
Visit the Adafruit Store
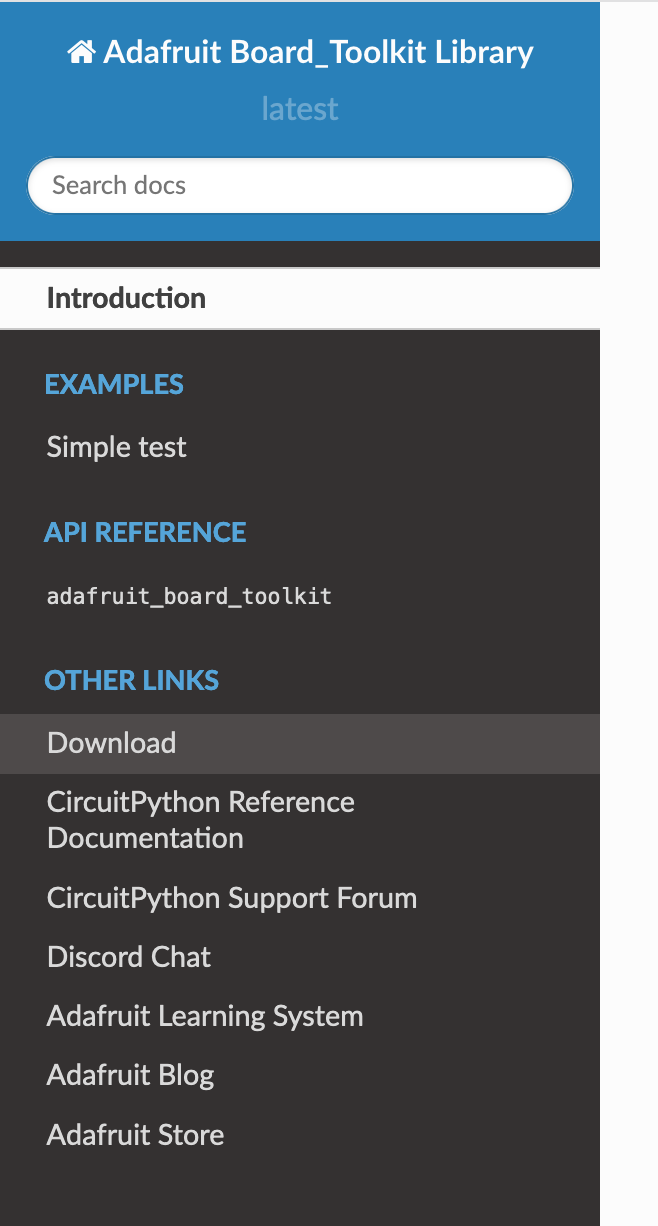pyautogui.click(x=135, y=1134)
